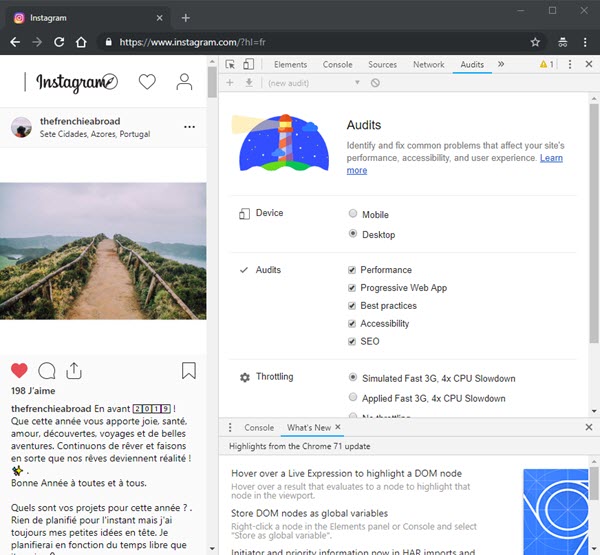Switch to the Network tab
The height and width of the screenshot is (555, 600).
[x=429, y=65]
